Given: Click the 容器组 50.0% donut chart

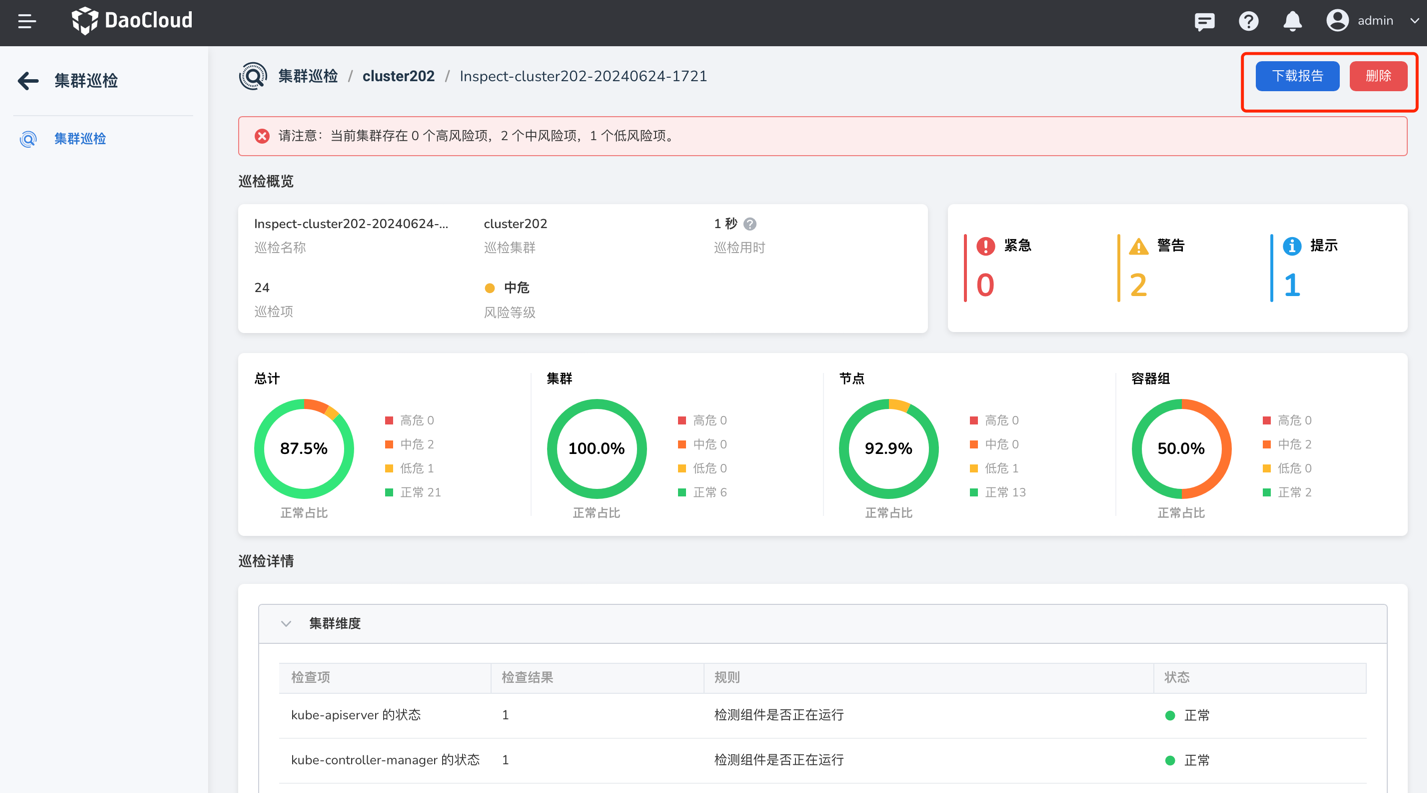Looking at the screenshot, I should click(x=1181, y=449).
